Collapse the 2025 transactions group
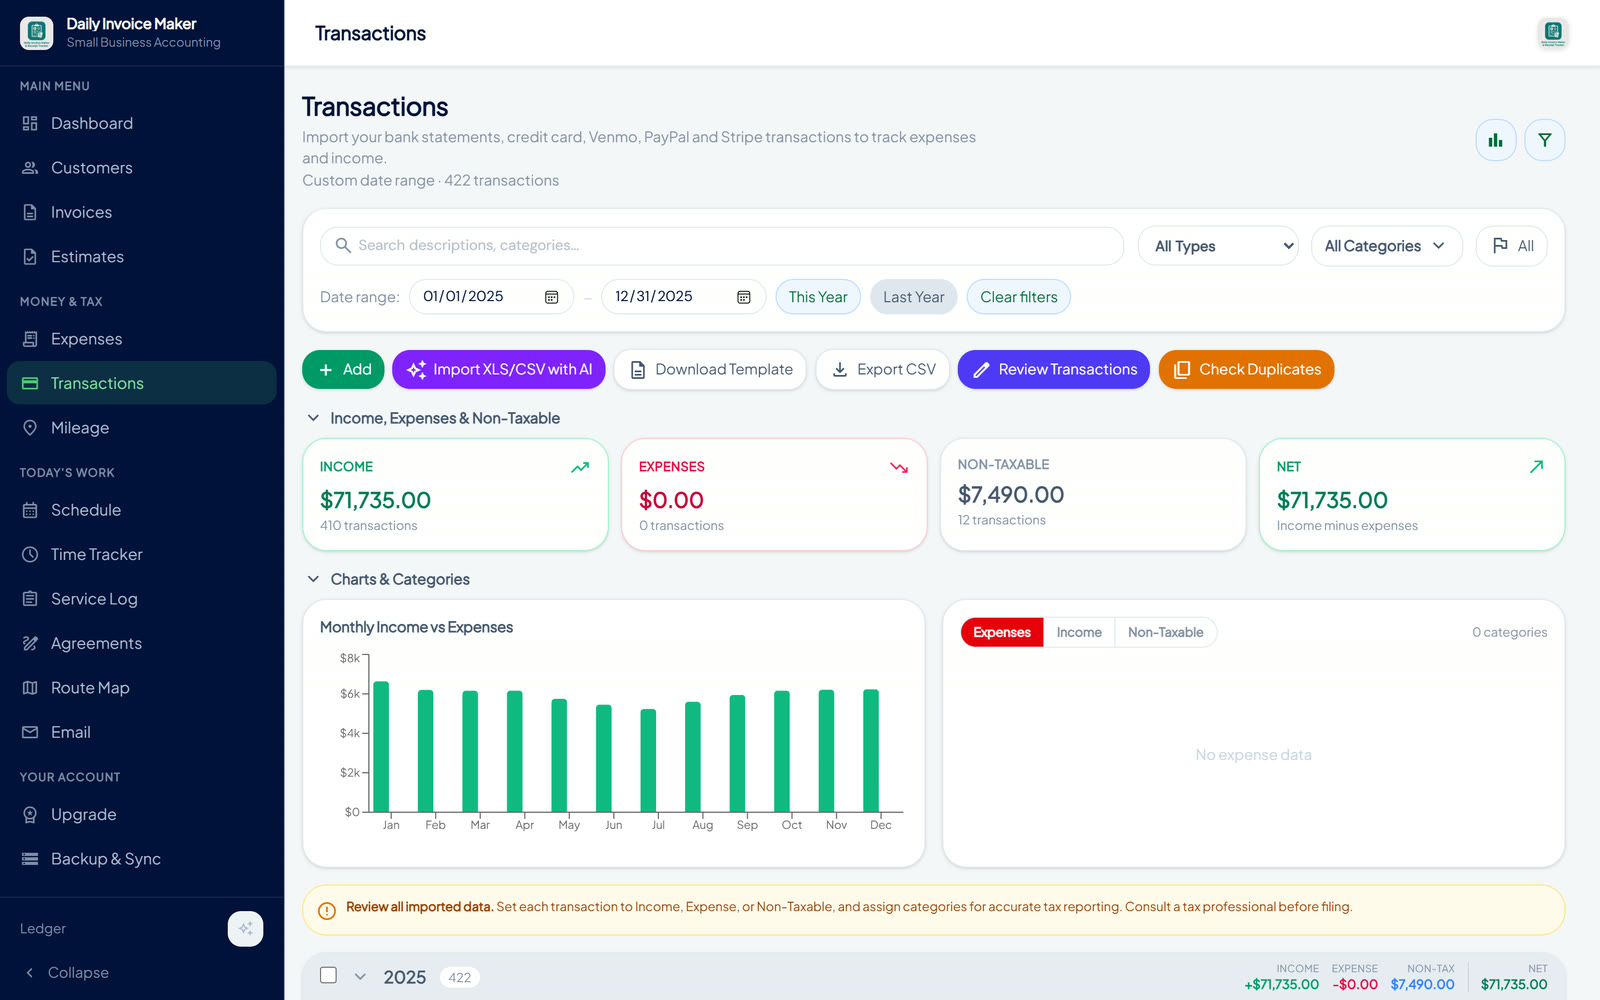 360,977
